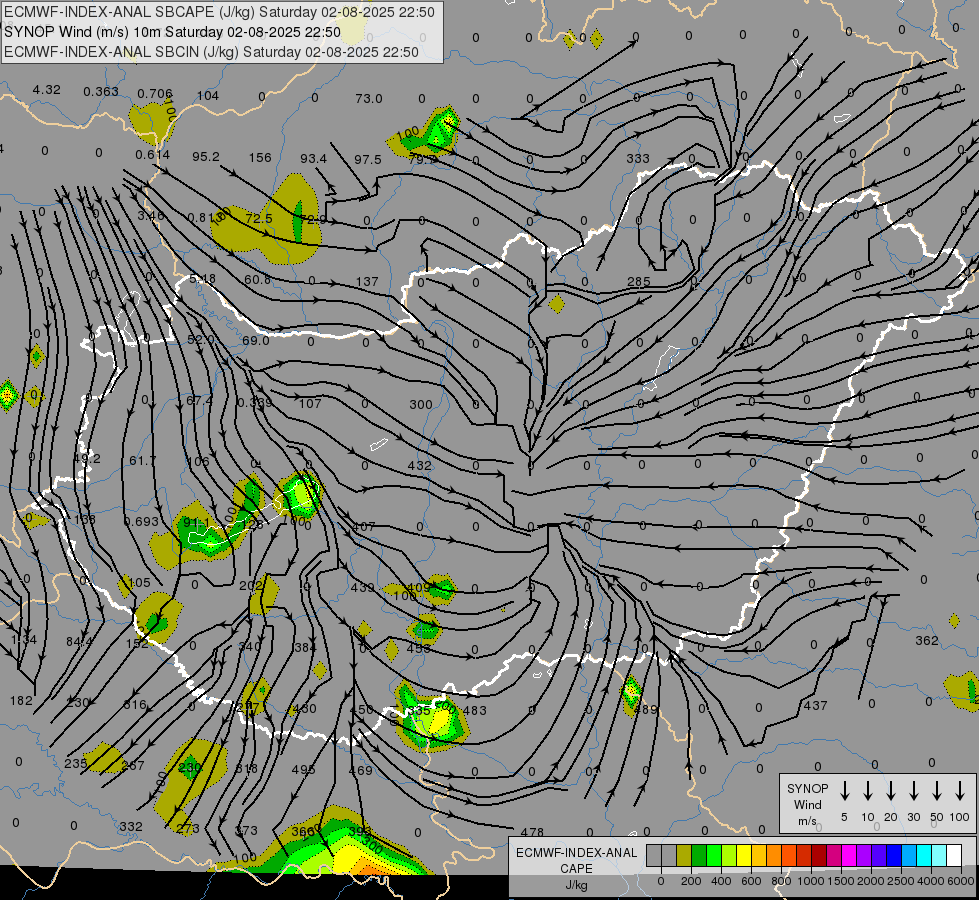
Task: Click the 437 value on the map
Action: pyautogui.click(x=815, y=705)
